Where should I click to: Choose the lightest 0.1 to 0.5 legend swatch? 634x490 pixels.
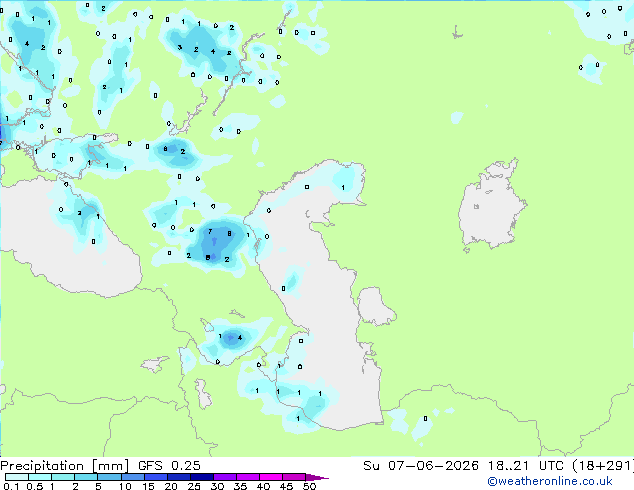tap(17, 477)
